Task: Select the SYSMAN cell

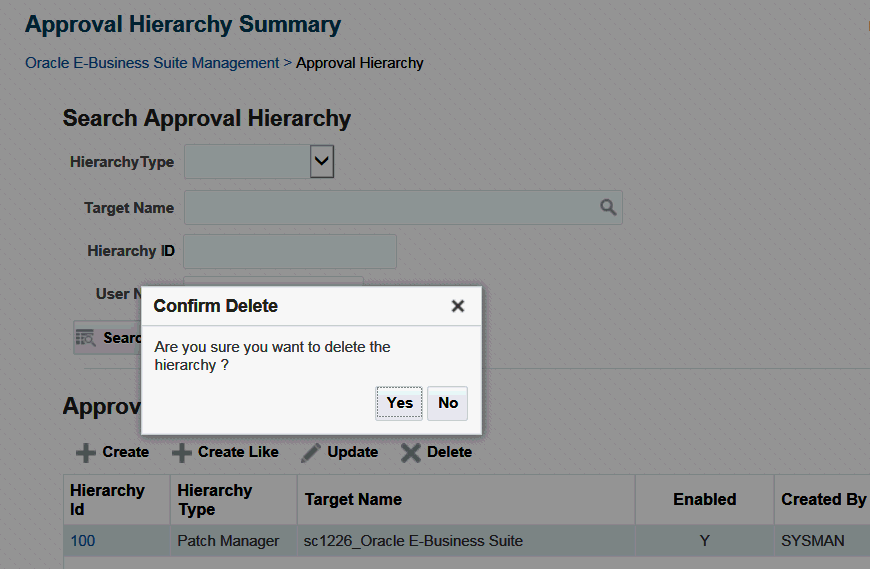Action: pyautogui.click(x=823, y=541)
